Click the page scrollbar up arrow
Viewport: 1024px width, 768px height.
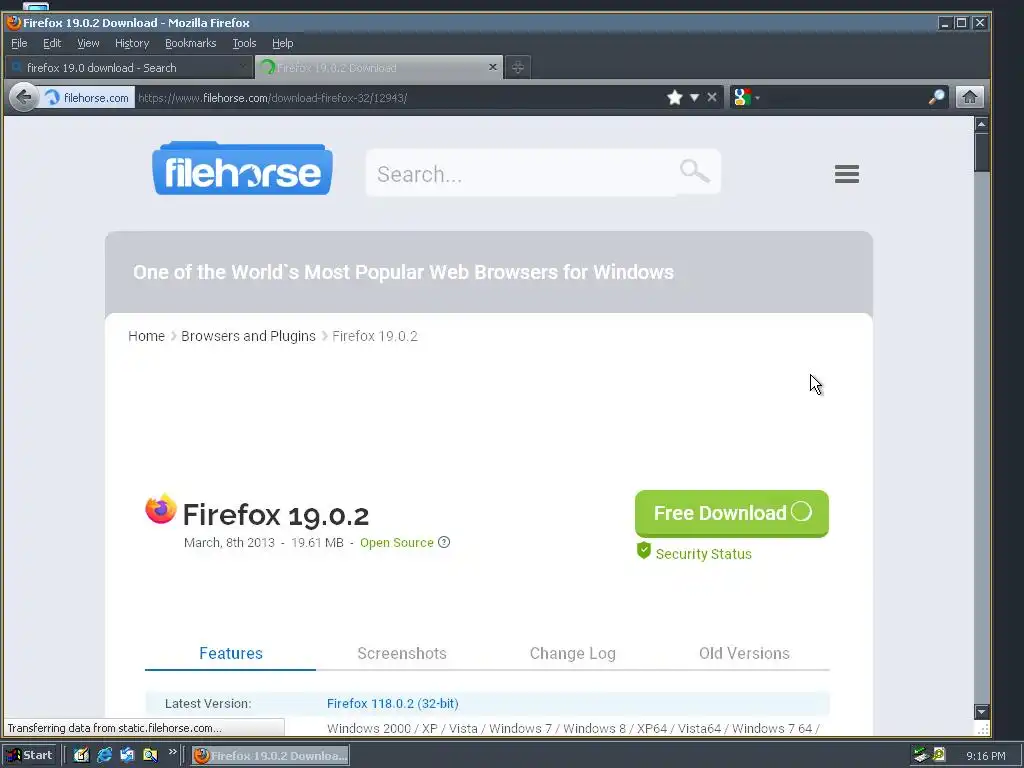(981, 124)
